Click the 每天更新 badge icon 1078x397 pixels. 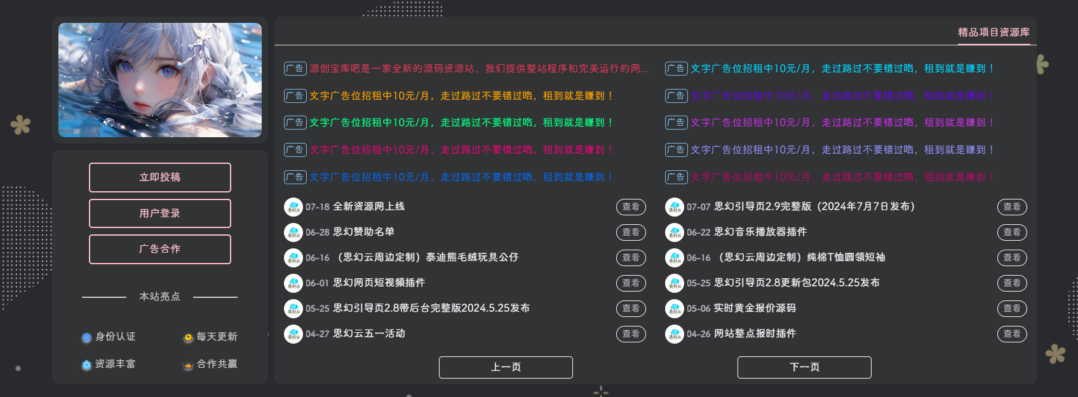(188, 338)
